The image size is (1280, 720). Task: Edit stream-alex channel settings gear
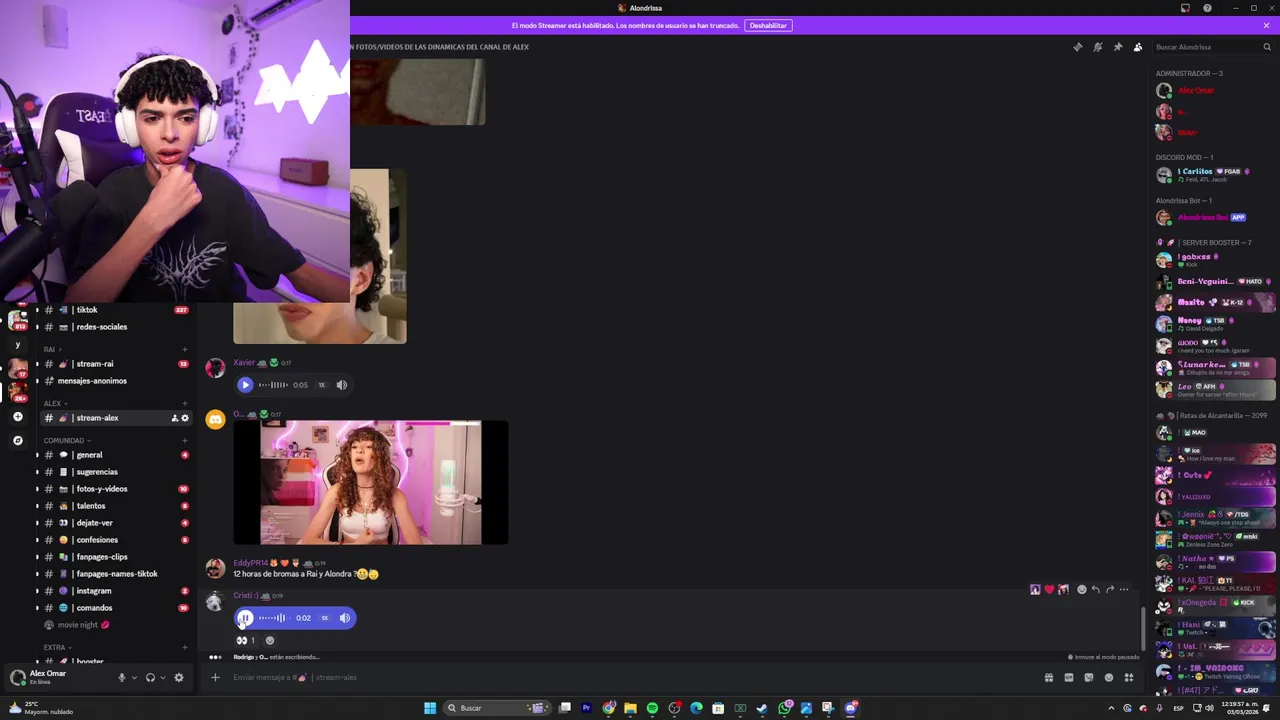tap(184, 418)
